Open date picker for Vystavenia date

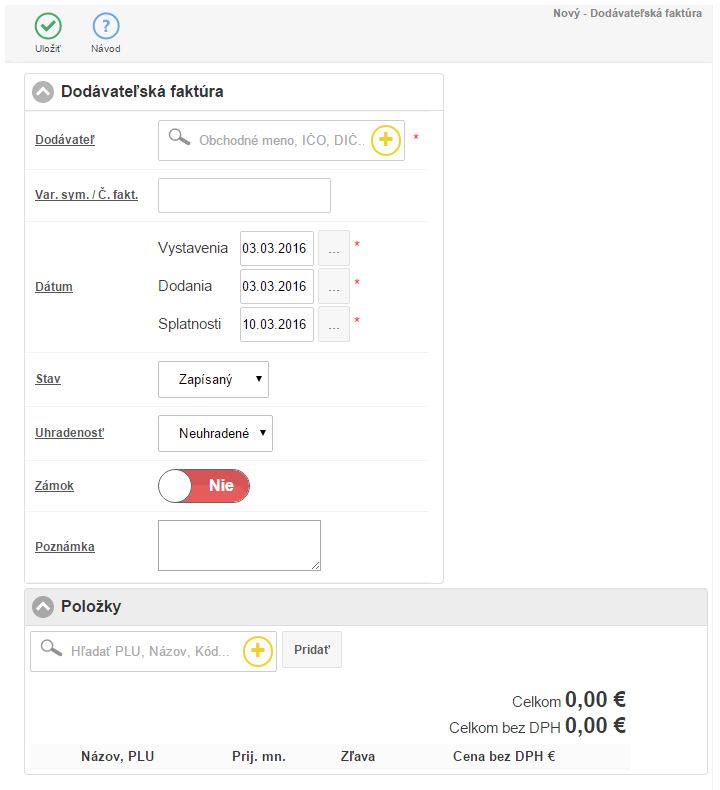tap(334, 248)
